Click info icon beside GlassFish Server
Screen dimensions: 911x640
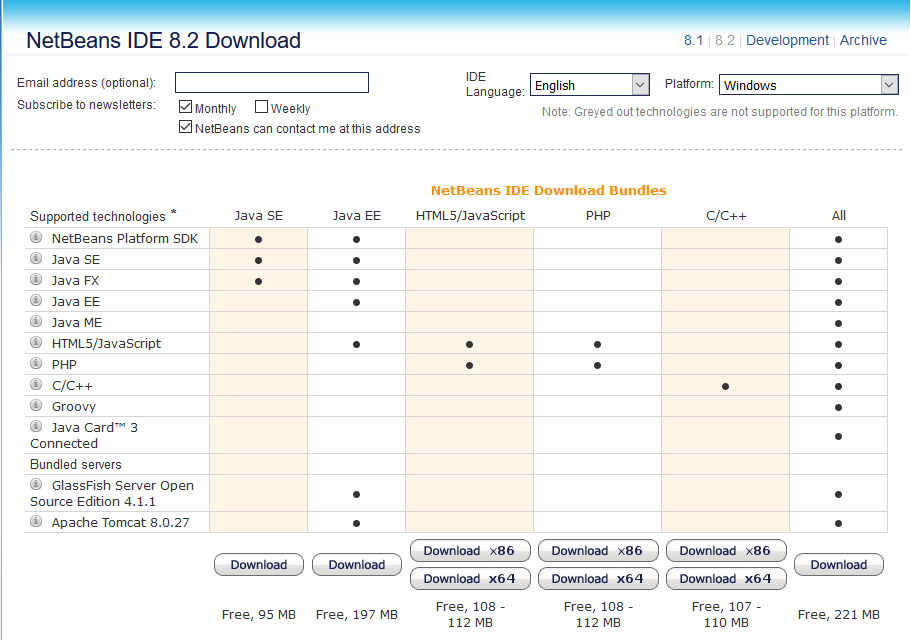(36, 485)
